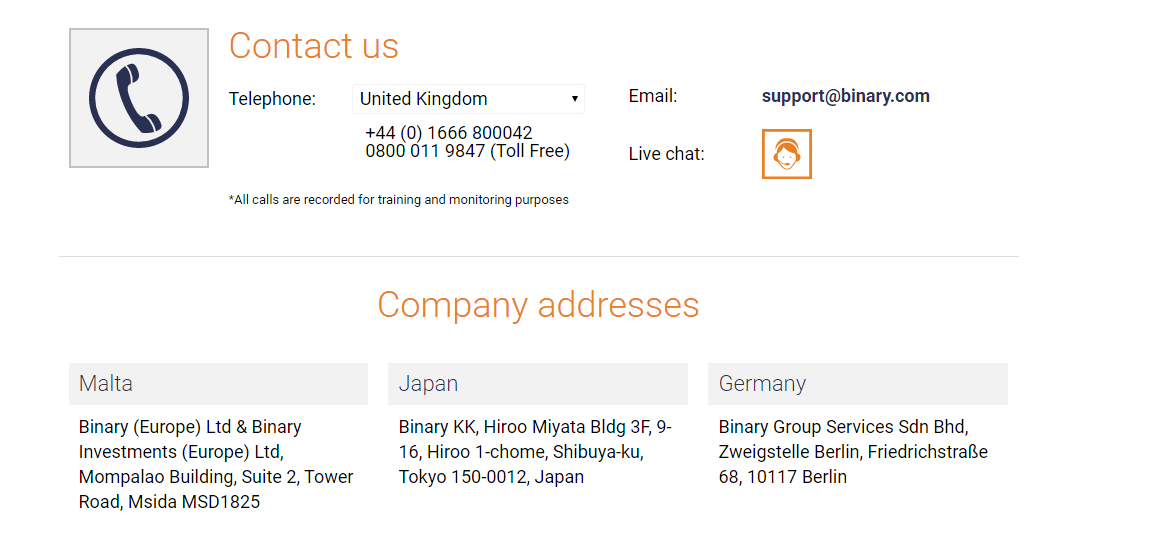
Task: Open the United Kingdom country dropdown
Action: pyautogui.click(x=468, y=99)
